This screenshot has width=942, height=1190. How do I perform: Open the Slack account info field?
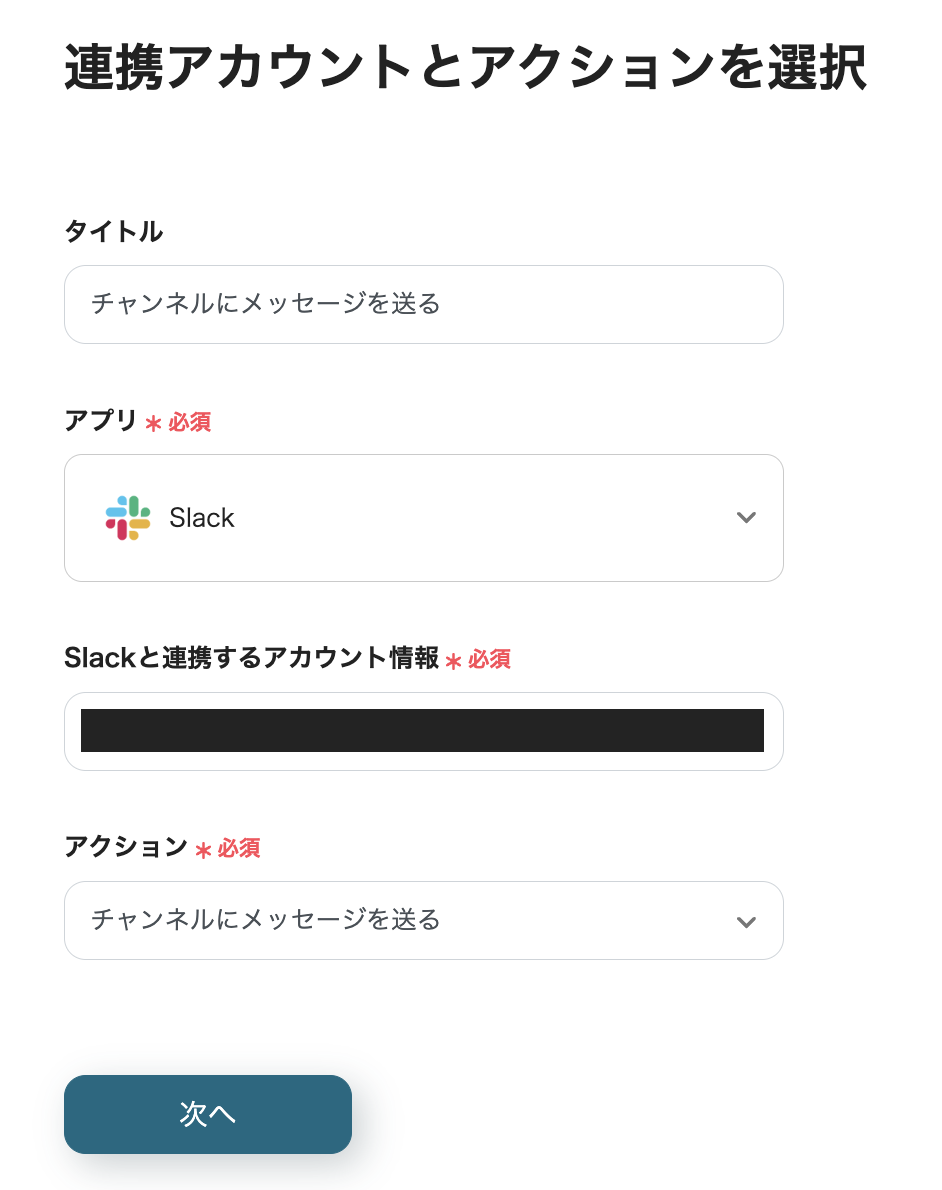[423, 731]
